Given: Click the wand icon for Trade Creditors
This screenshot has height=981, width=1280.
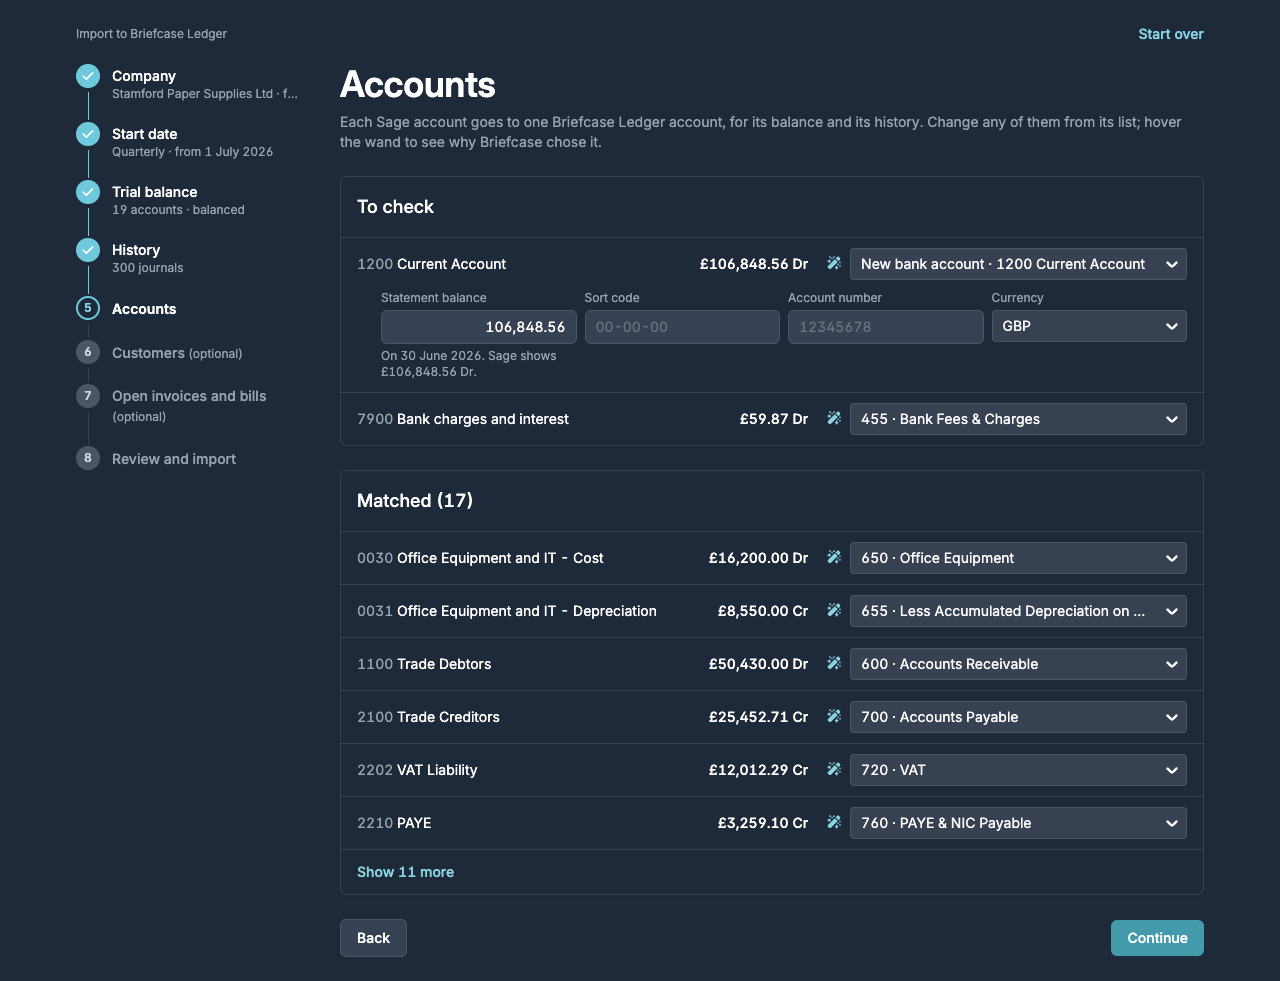Looking at the screenshot, I should [x=833, y=717].
